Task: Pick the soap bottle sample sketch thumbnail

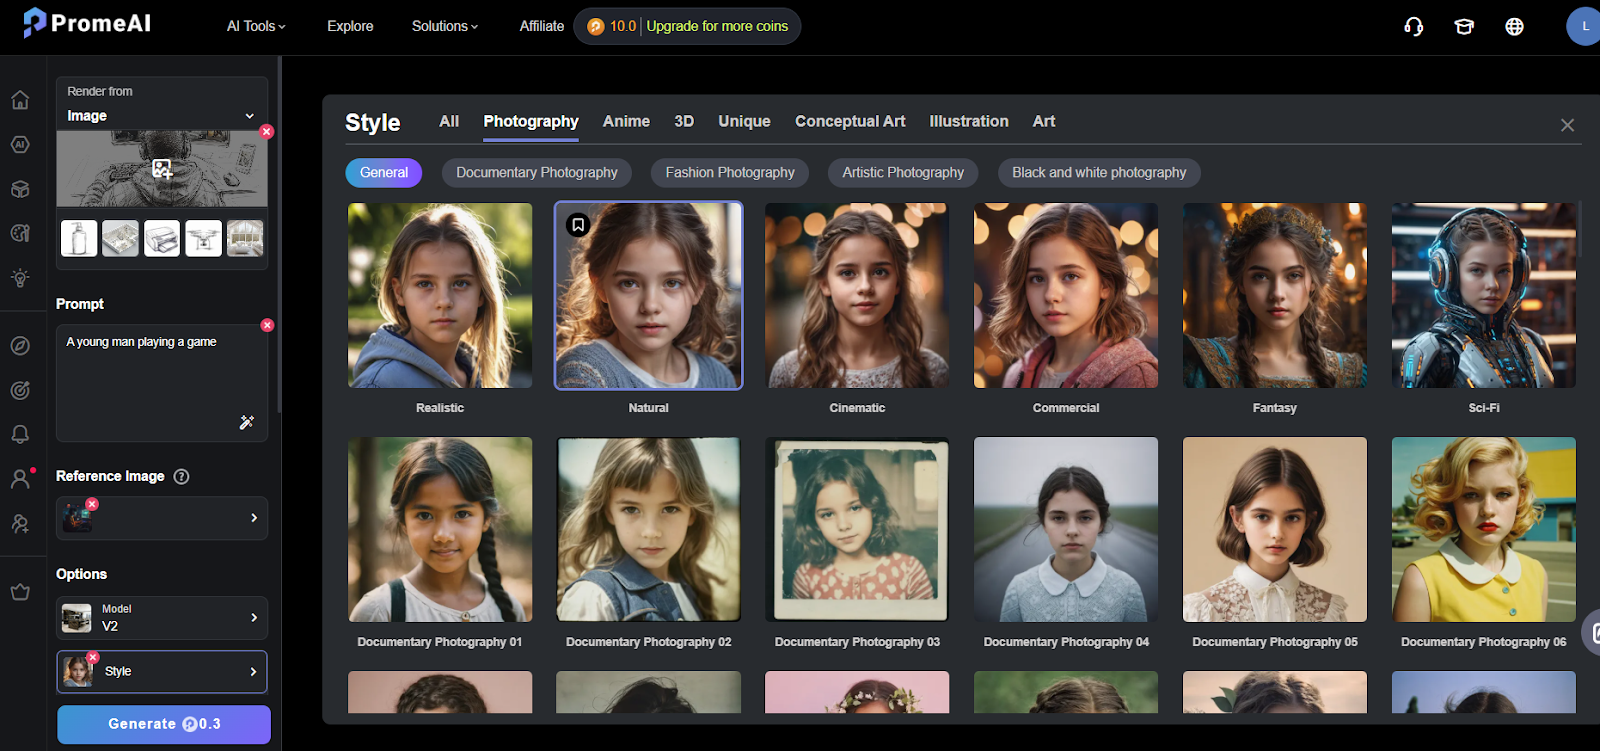Action: tap(79, 238)
